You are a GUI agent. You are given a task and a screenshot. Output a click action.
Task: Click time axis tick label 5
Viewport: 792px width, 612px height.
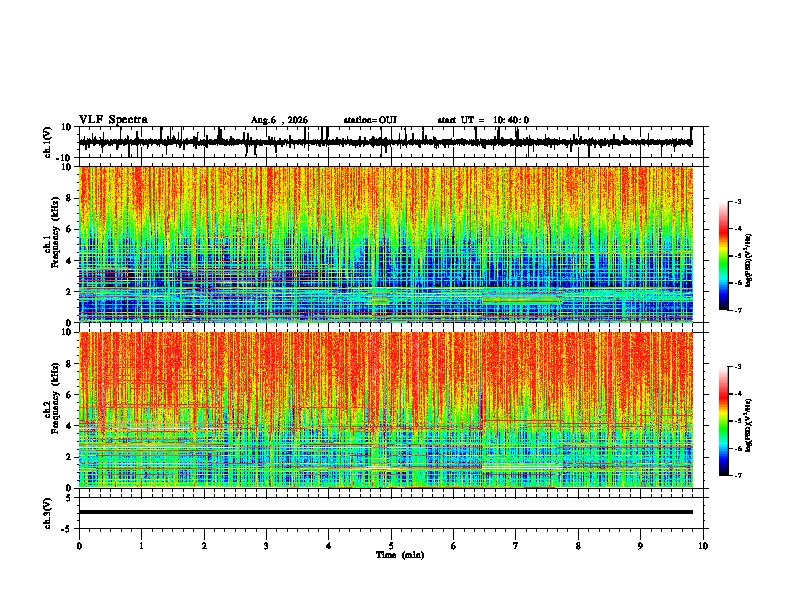(x=391, y=546)
